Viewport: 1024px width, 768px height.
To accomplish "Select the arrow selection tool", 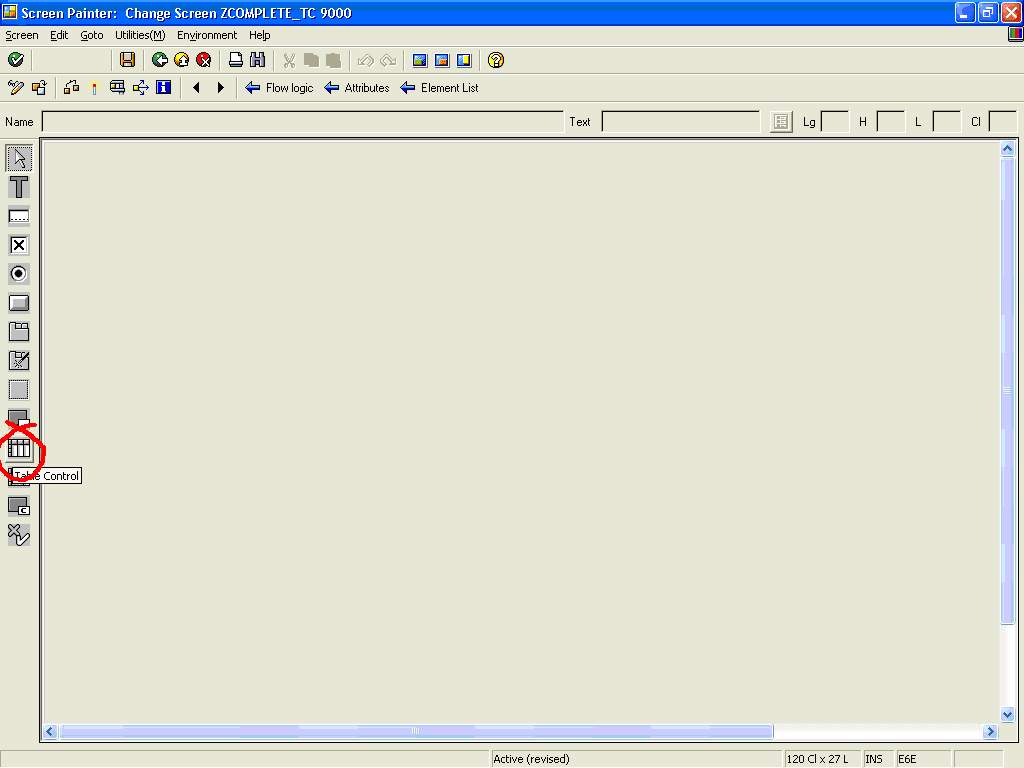I will pos(19,157).
